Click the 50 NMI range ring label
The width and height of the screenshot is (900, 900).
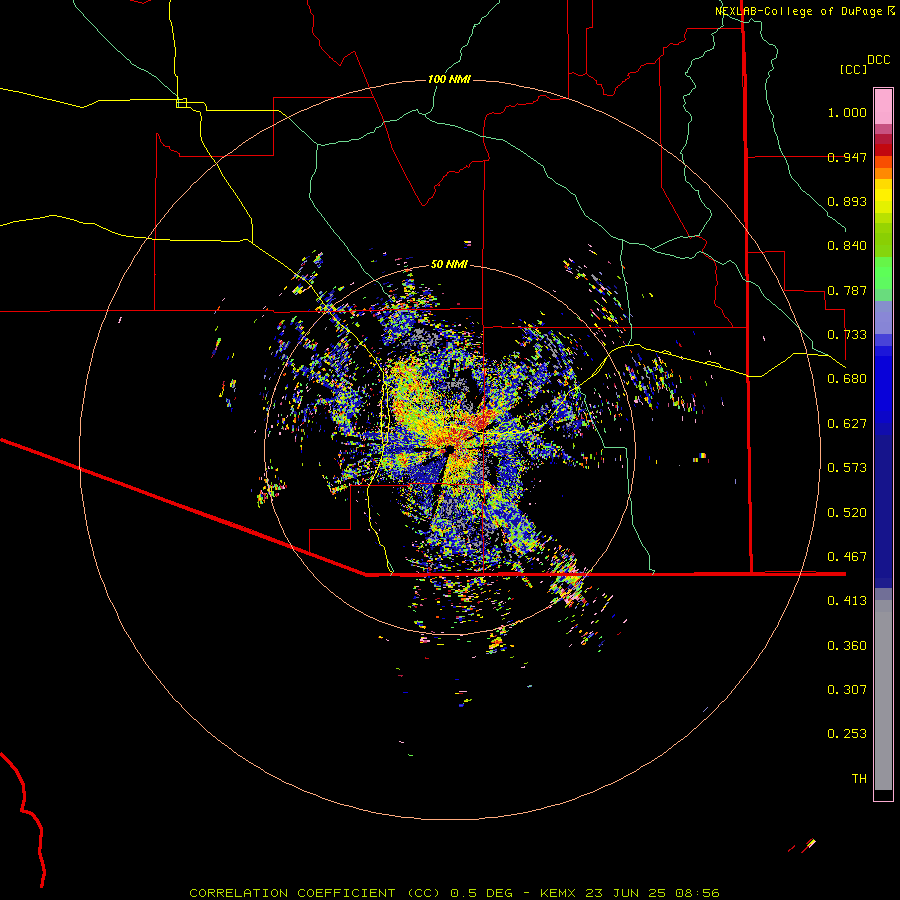pyautogui.click(x=449, y=264)
